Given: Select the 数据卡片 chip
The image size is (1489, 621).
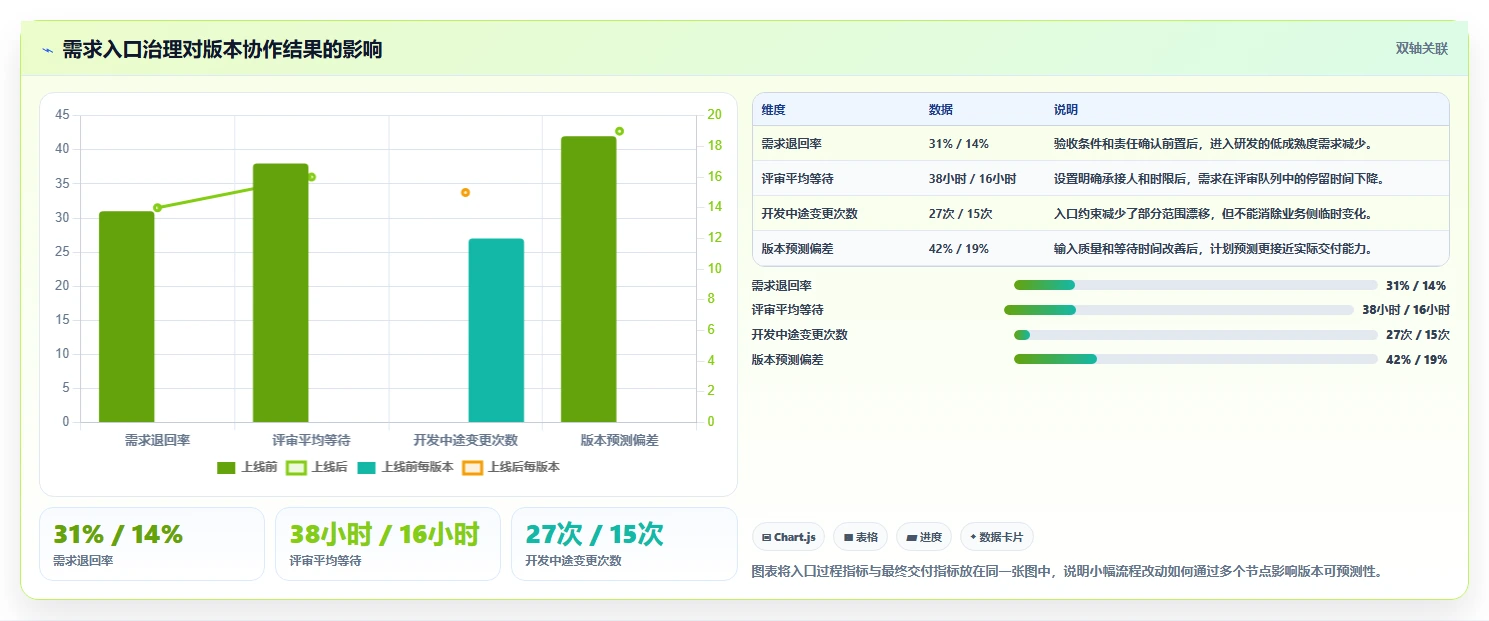Looking at the screenshot, I should pos(997,537).
